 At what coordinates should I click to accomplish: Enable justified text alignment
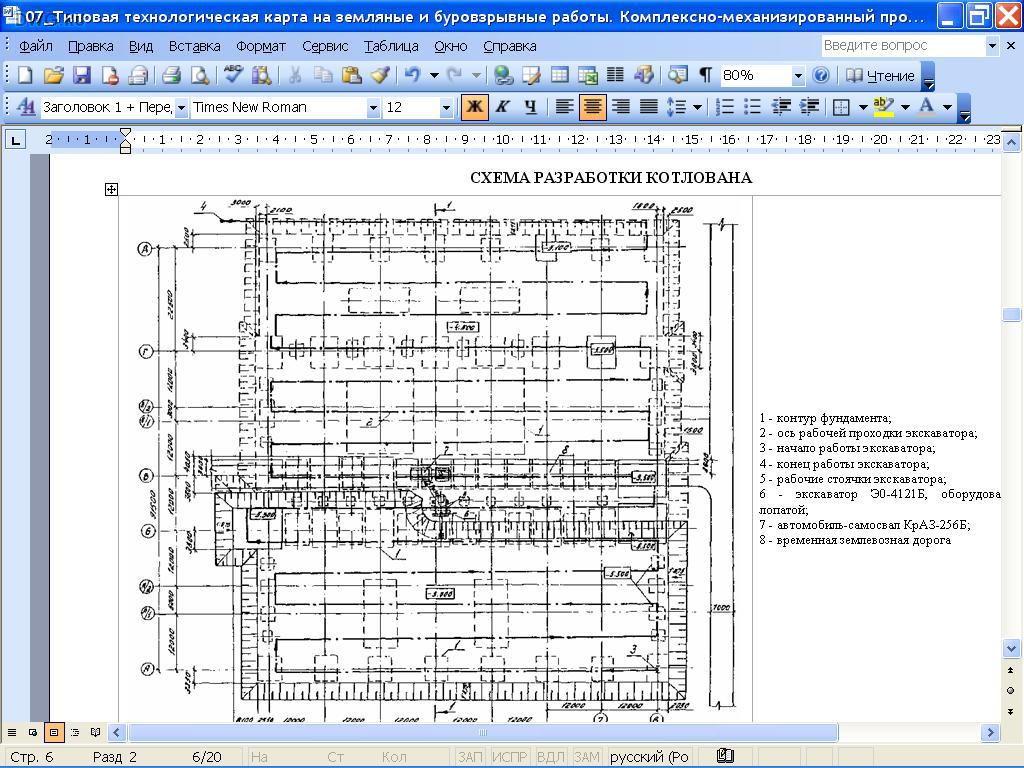click(648, 107)
